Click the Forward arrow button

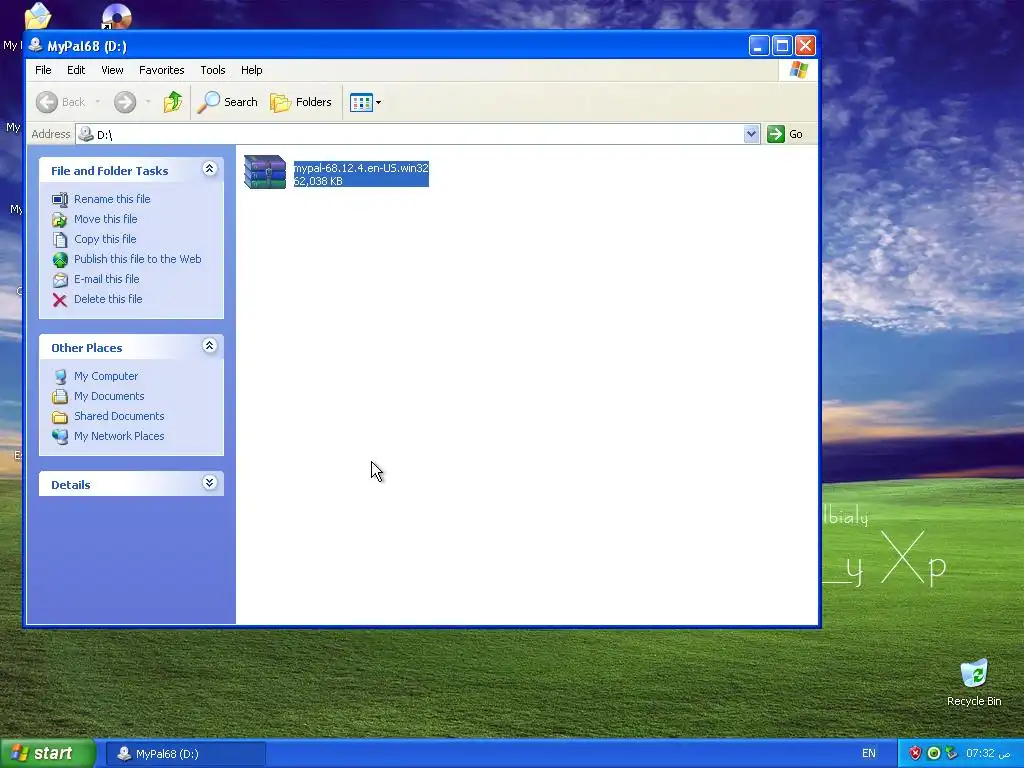pos(125,102)
